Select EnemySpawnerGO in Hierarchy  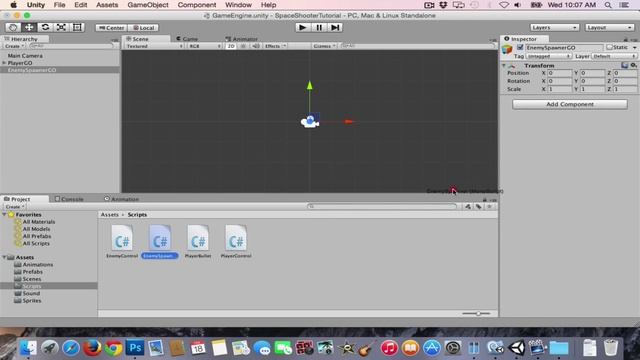click(x=60, y=70)
